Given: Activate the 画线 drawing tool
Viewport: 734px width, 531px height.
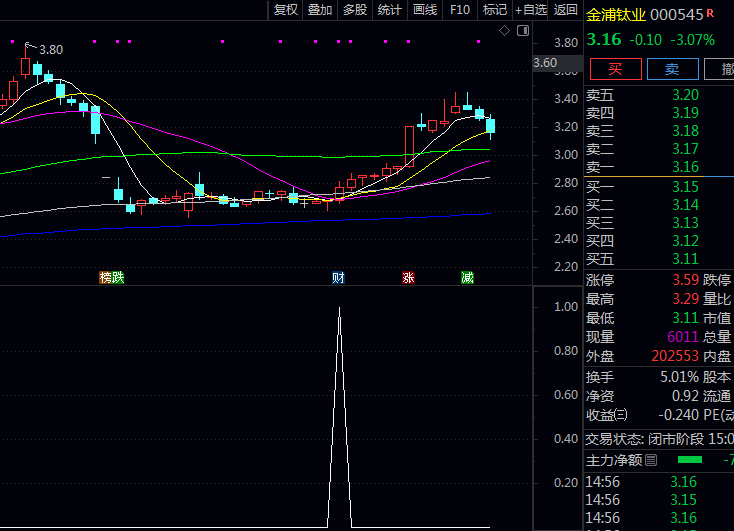Looking at the screenshot, I should point(425,10).
